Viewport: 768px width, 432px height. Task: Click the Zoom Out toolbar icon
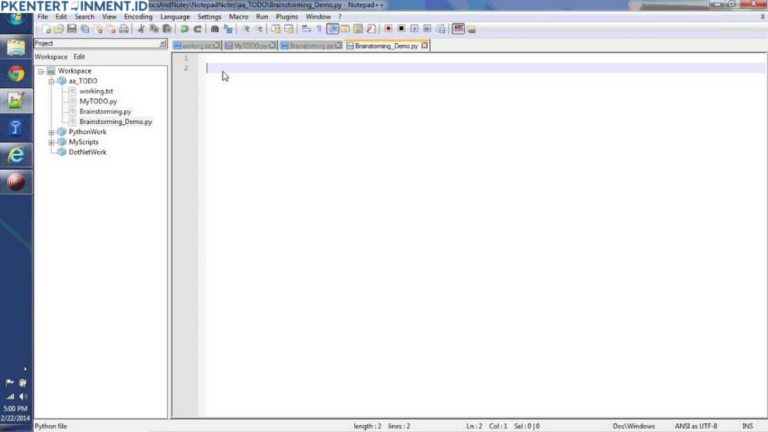[x=259, y=29]
